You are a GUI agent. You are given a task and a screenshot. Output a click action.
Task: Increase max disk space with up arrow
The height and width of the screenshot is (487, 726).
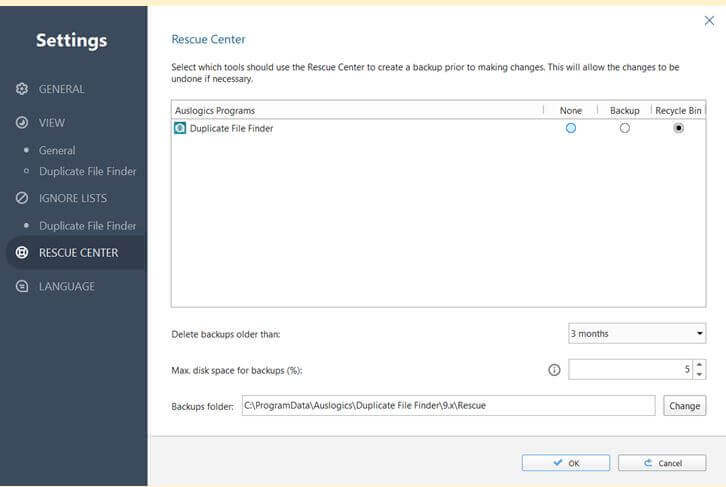pyautogui.click(x=699, y=365)
